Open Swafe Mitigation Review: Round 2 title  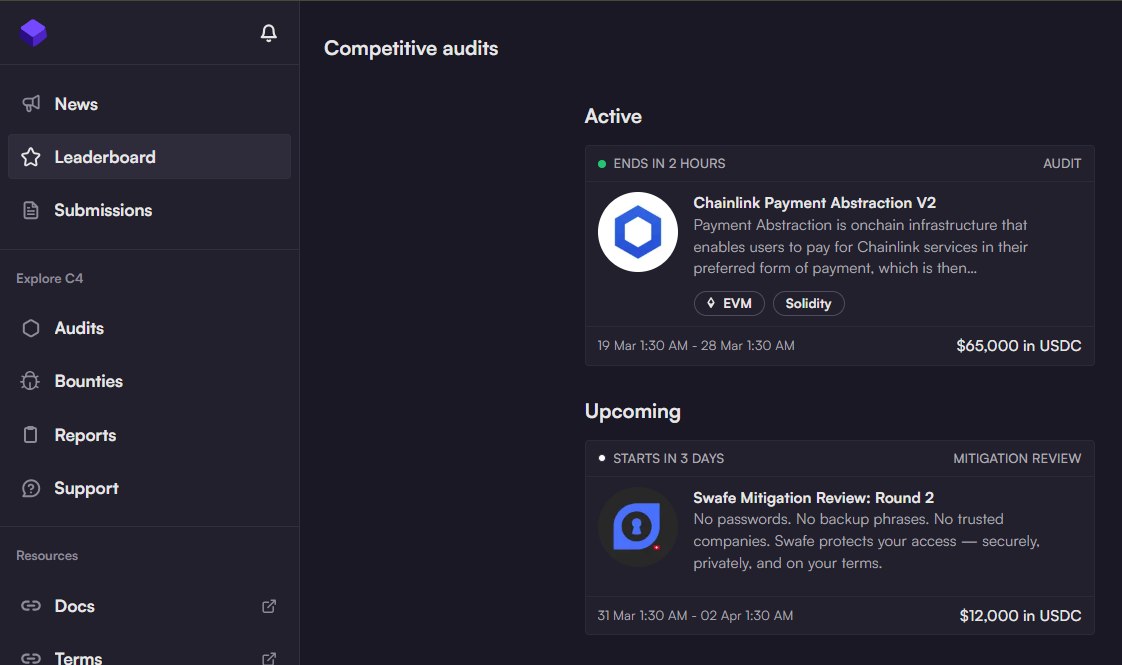pyautogui.click(x=814, y=497)
